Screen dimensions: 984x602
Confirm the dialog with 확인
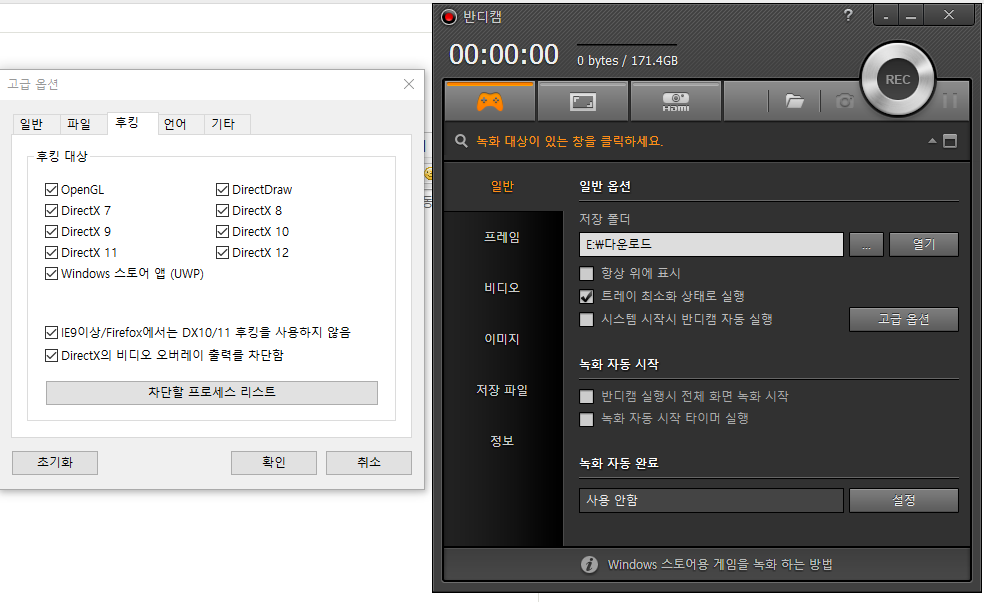click(x=274, y=463)
